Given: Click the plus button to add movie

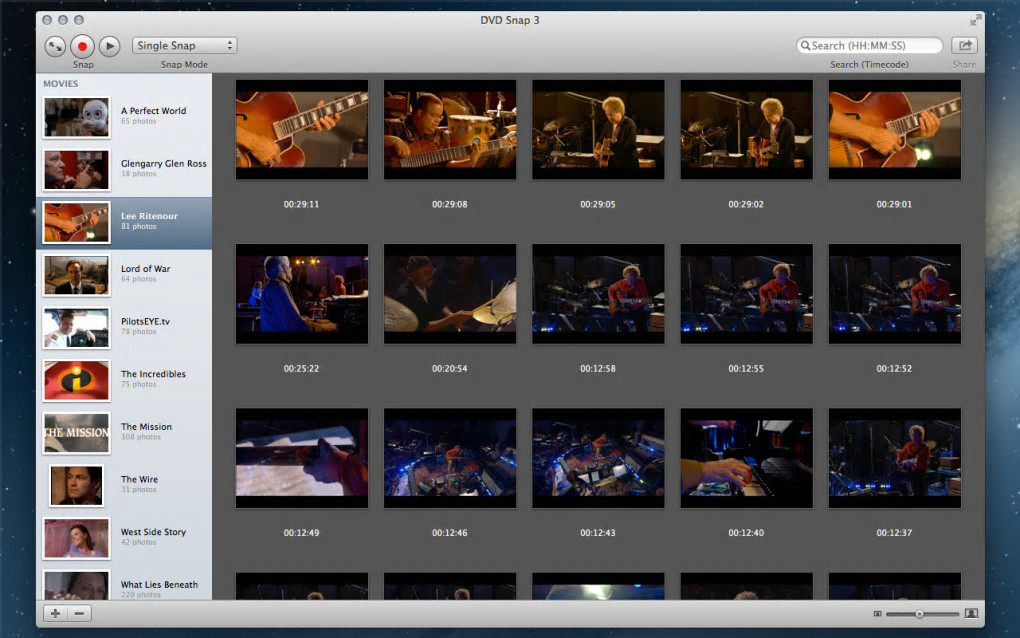Looking at the screenshot, I should [55, 613].
